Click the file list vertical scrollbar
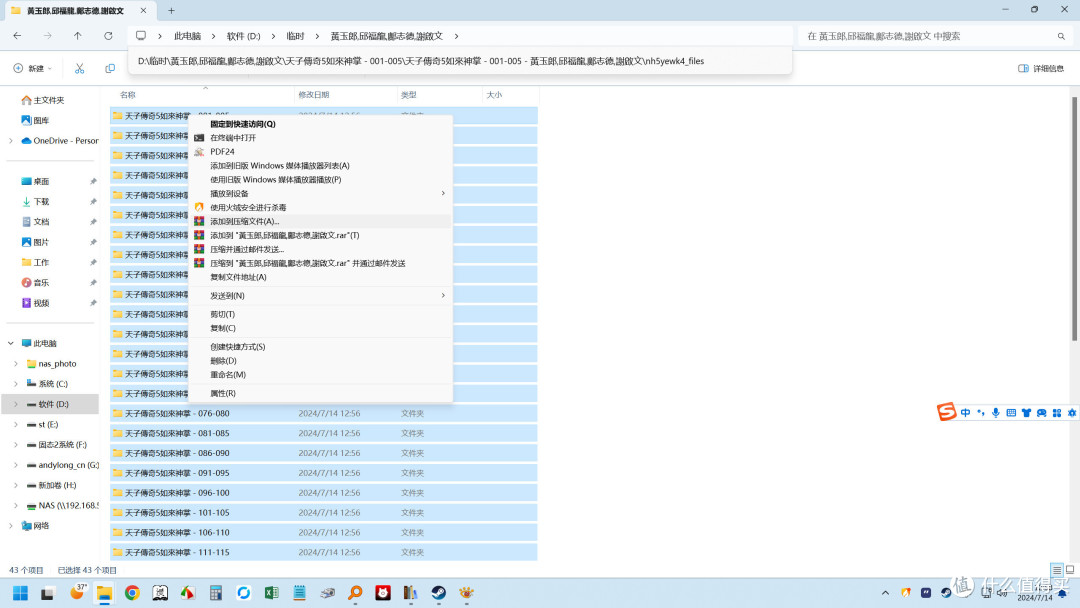Image resolution: width=1080 pixels, height=608 pixels. coord(1074,219)
